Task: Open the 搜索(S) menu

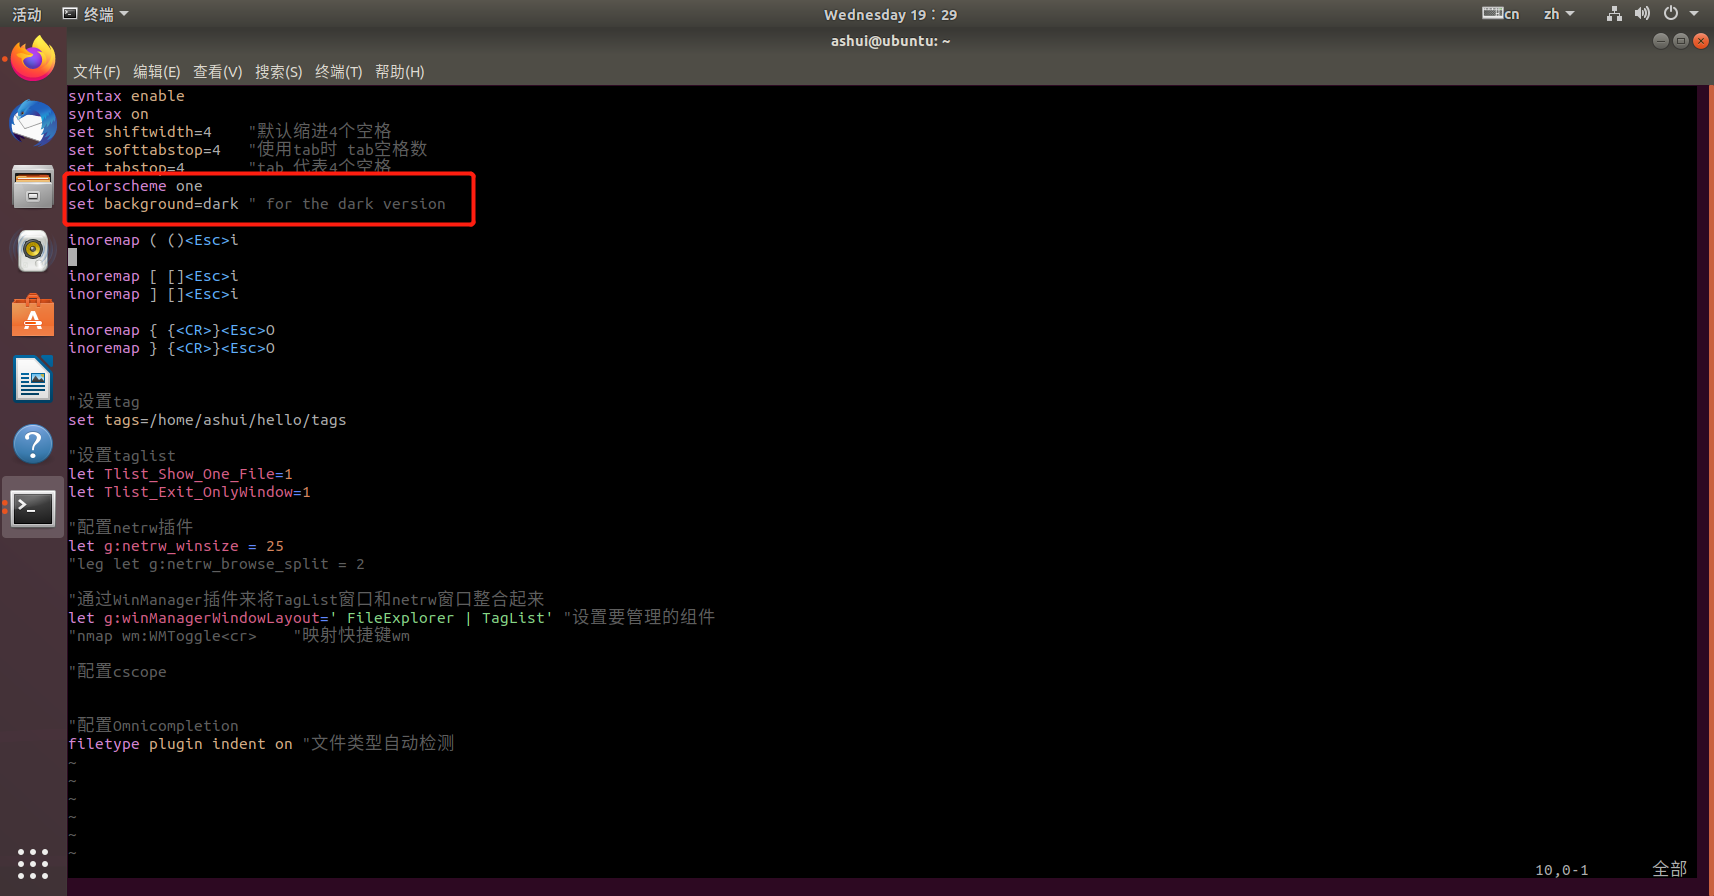Action: pyautogui.click(x=278, y=72)
